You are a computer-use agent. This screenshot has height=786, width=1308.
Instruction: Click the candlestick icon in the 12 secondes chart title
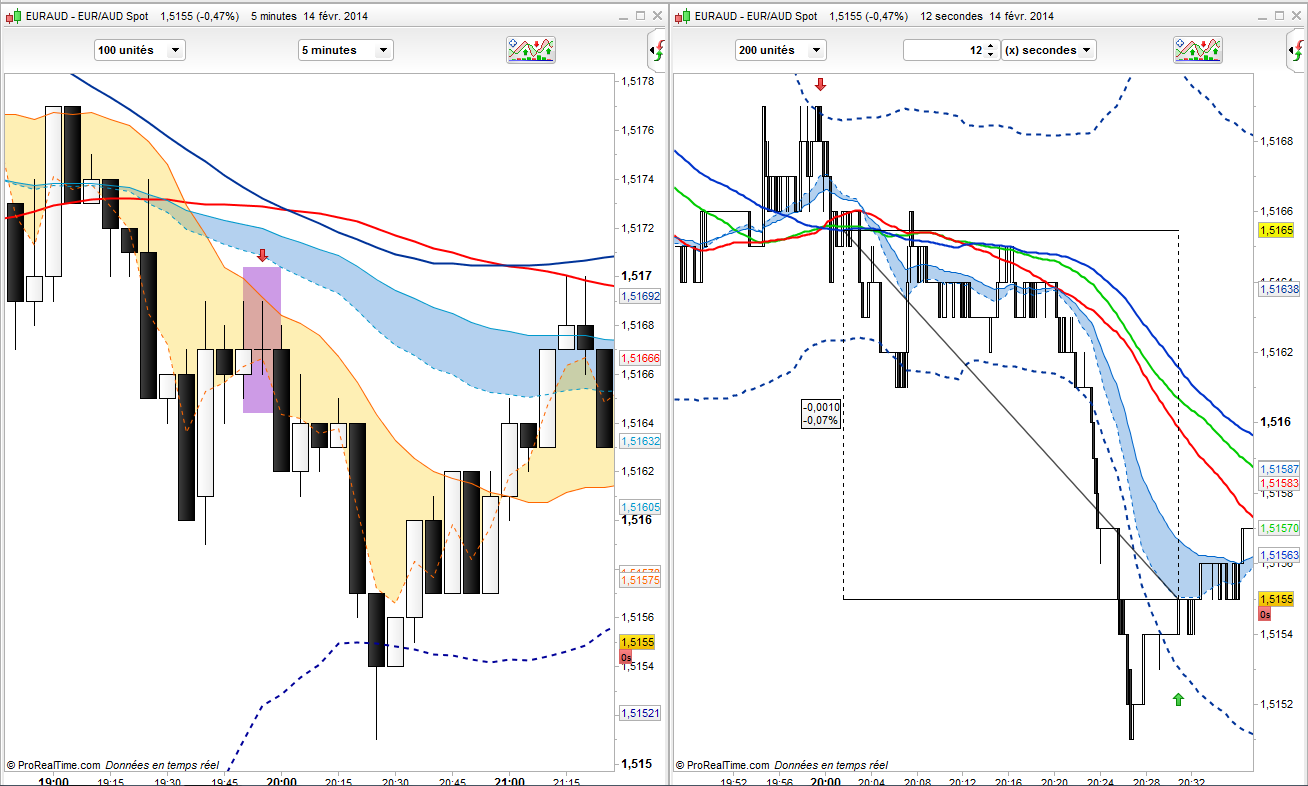click(x=682, y=16)
